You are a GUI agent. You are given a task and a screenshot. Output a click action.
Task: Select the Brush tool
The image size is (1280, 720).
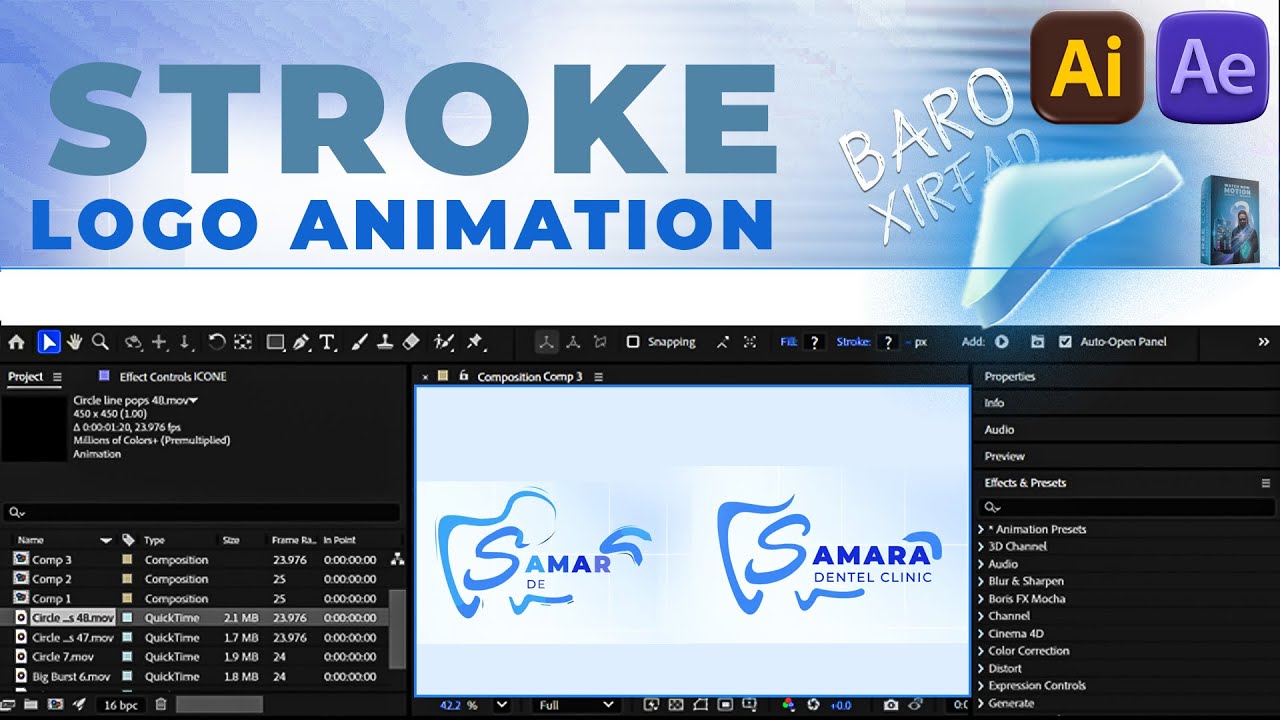tap(360, 342)
